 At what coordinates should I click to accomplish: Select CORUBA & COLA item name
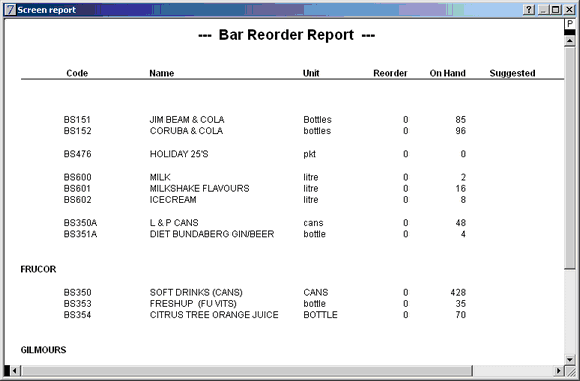tap(186, 131)
